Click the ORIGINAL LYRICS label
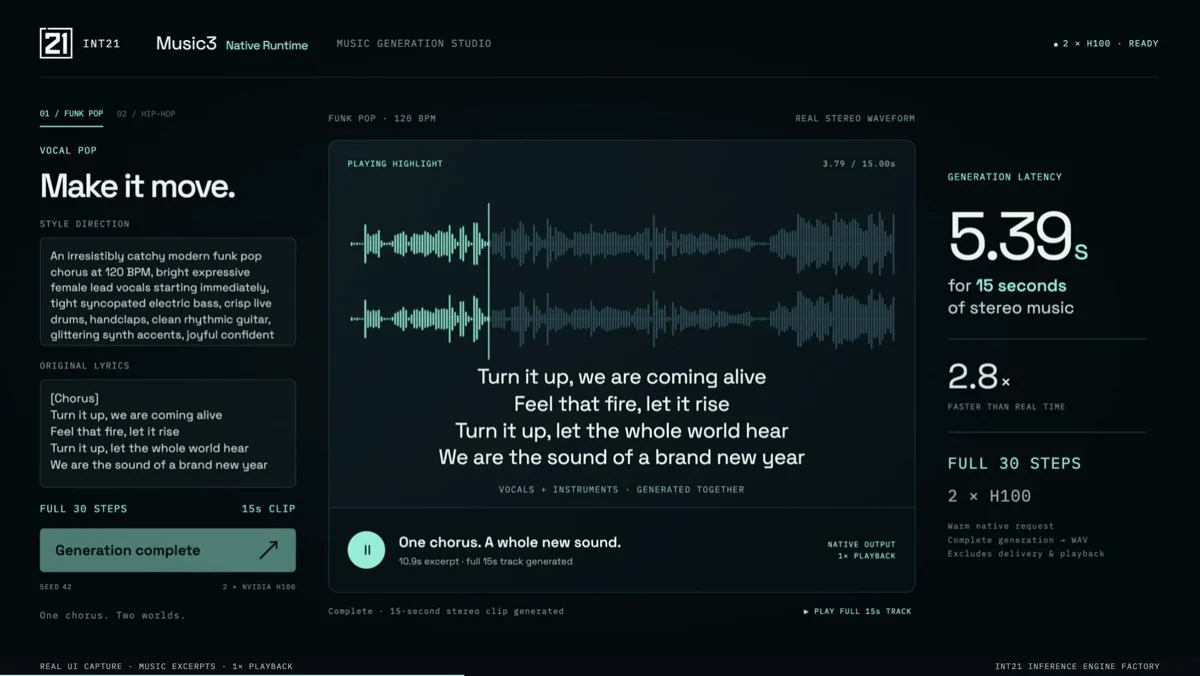 click(85, 366)
